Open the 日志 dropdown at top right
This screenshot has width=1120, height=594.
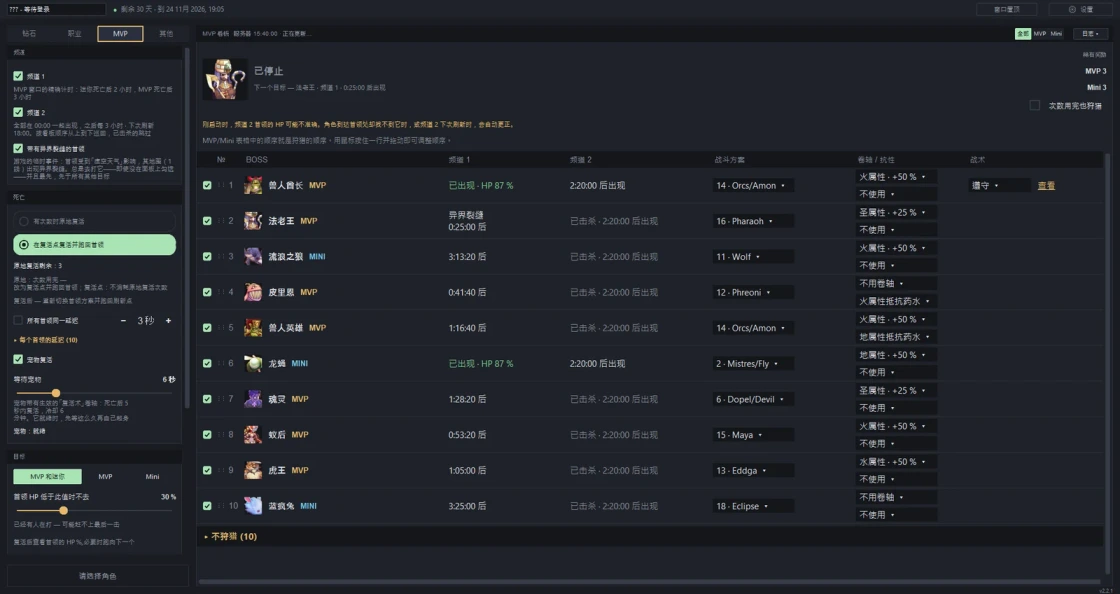point(1090,34)
